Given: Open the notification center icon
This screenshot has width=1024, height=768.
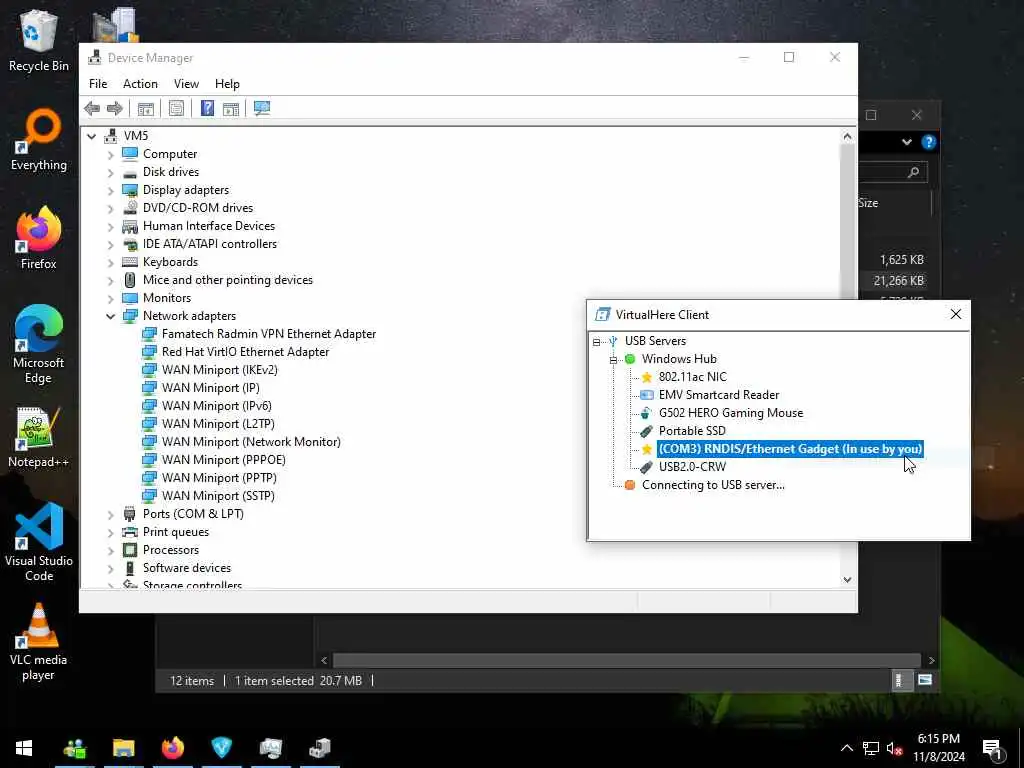Looking at the screenshot, I should click(993, 750).
